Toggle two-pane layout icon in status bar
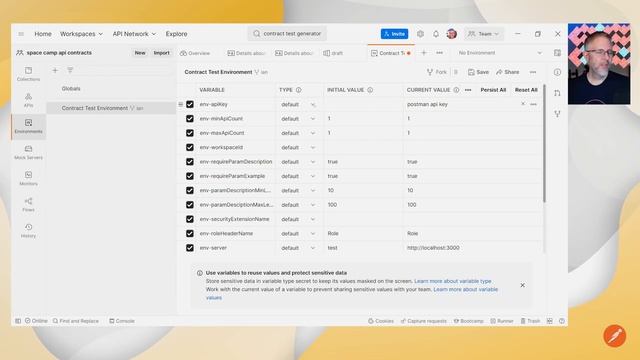 [550, 321]
